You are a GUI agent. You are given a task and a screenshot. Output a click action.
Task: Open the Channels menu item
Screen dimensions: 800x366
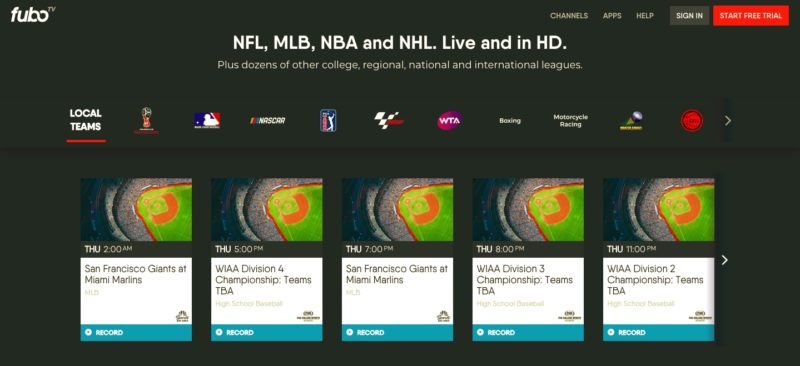(569, 16)
